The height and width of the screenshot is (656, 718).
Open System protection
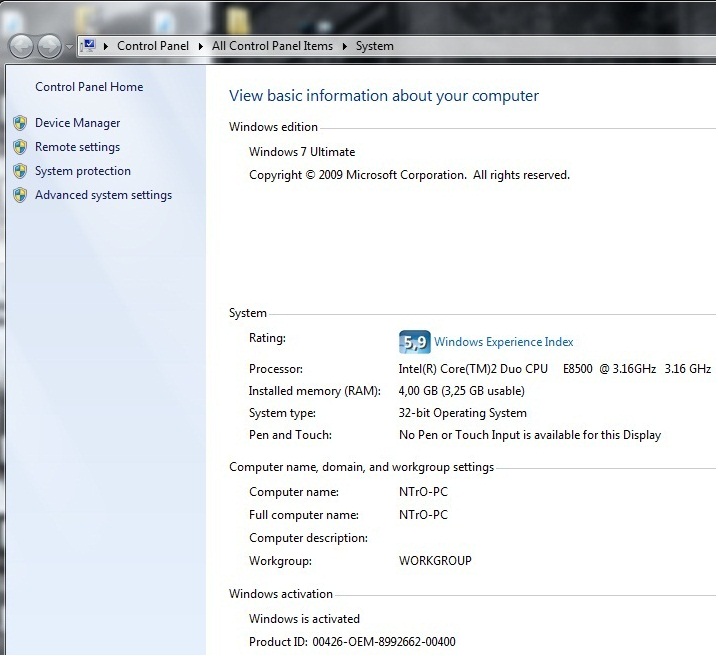[x=83, y=171]
